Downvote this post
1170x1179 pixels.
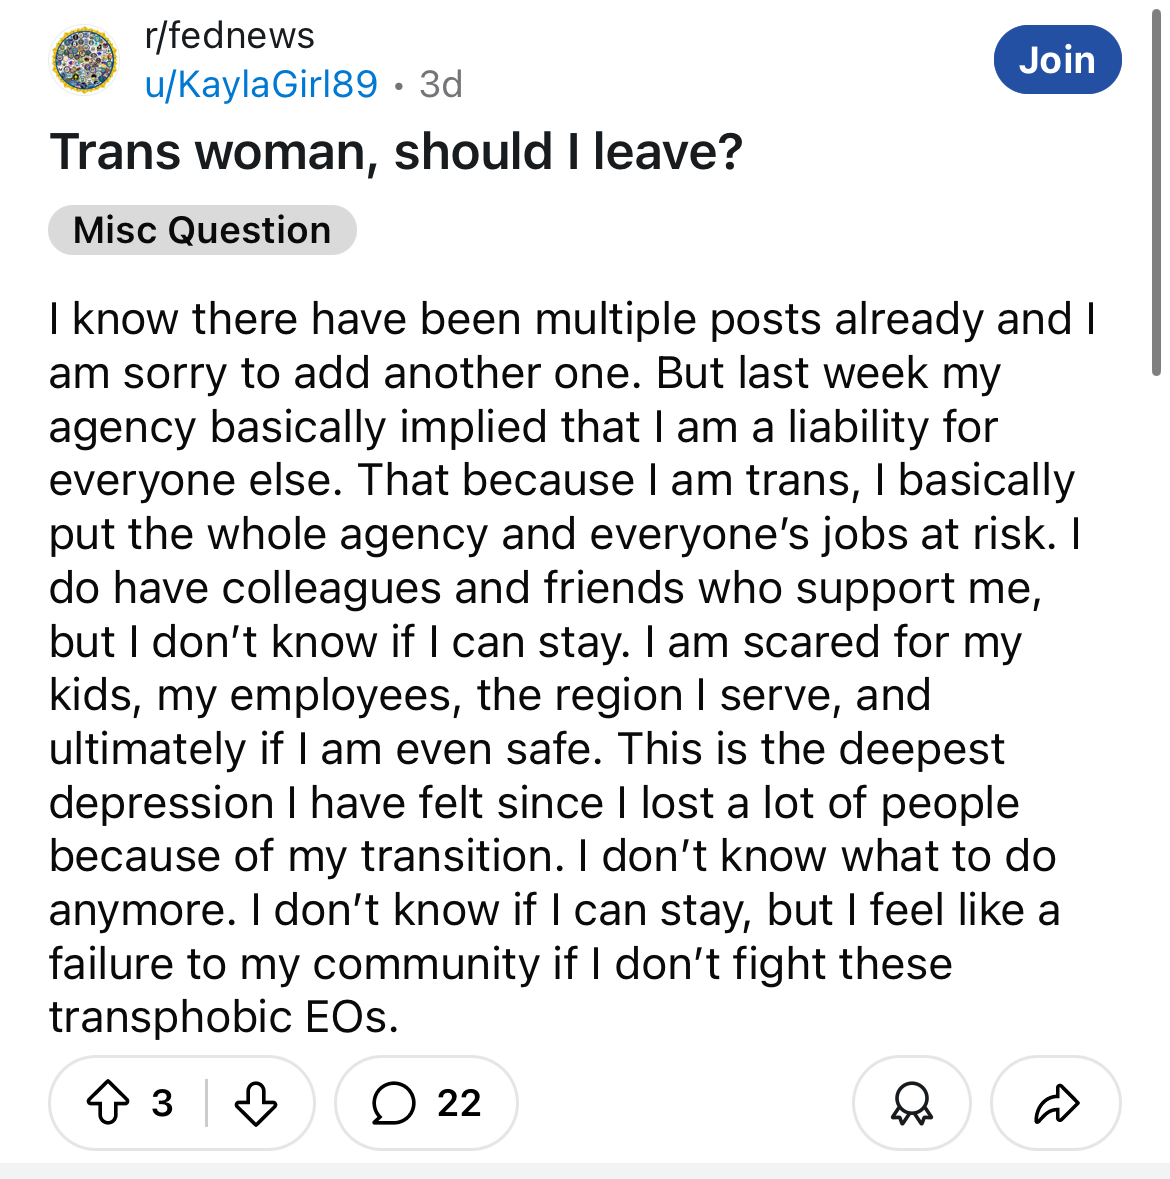(x=256, y=1103)
